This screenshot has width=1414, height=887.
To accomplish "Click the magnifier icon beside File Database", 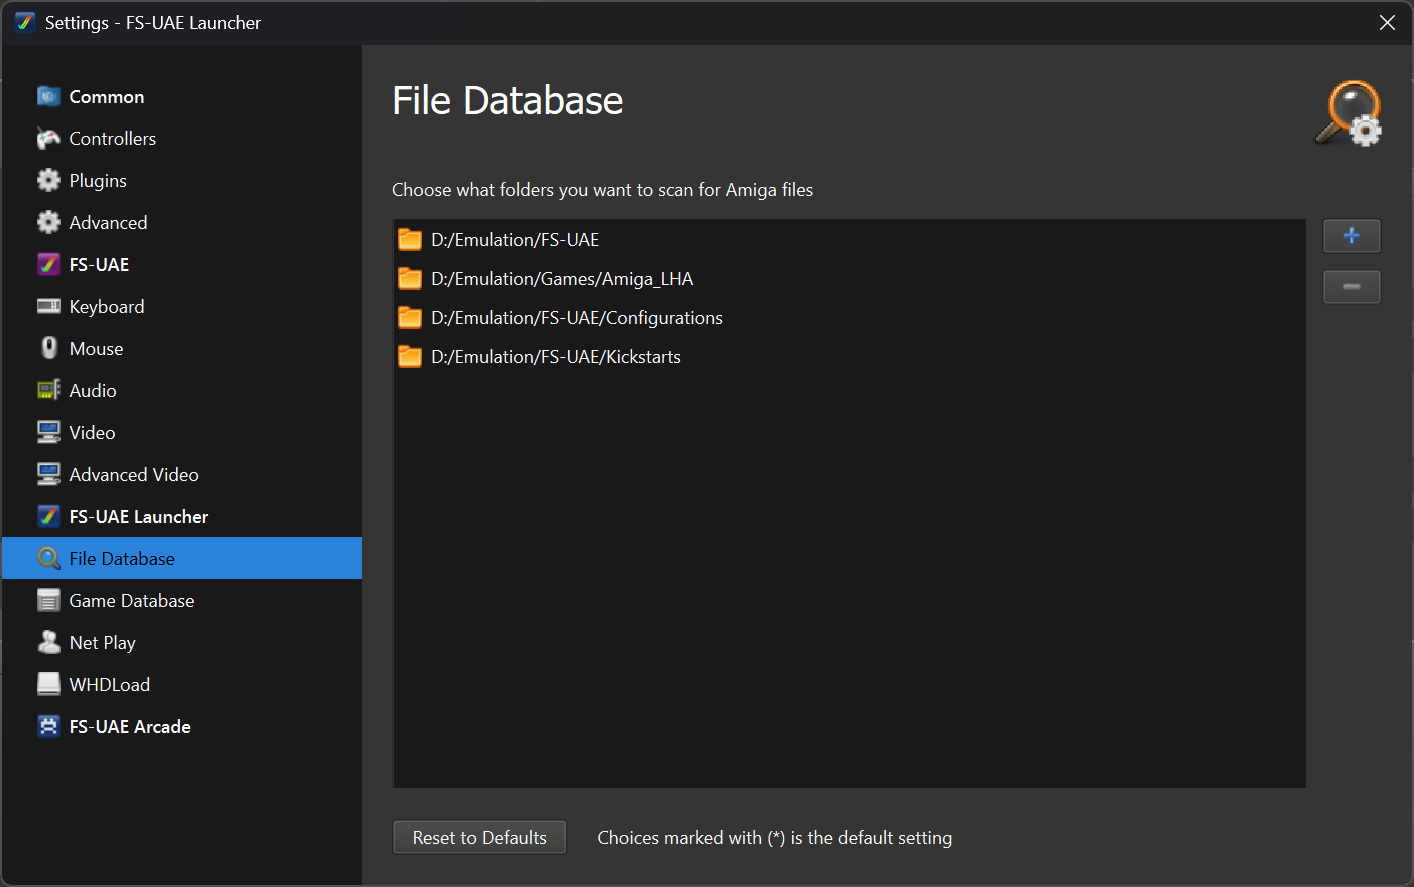I will [48, 558].
